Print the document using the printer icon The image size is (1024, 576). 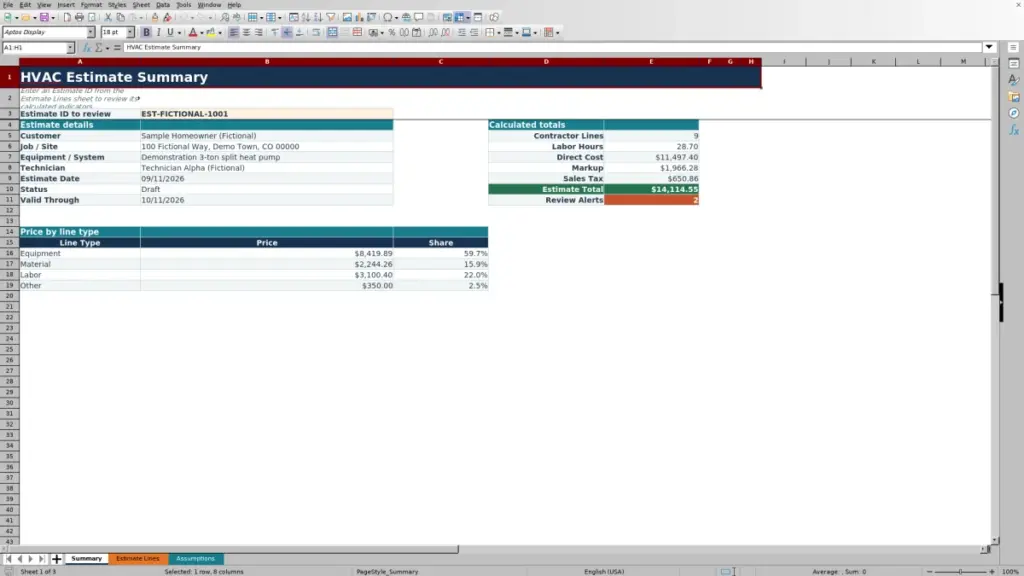tap(79, 18)
